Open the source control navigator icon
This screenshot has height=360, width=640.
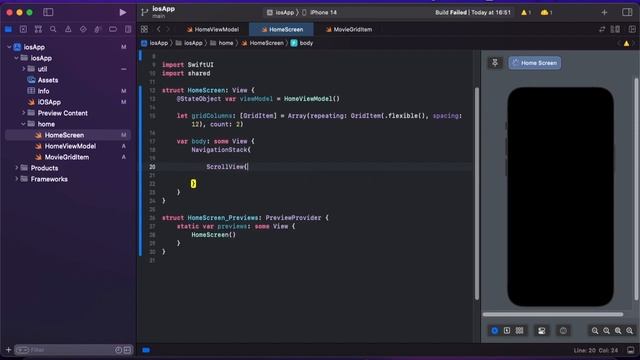(x=23, y=29)
